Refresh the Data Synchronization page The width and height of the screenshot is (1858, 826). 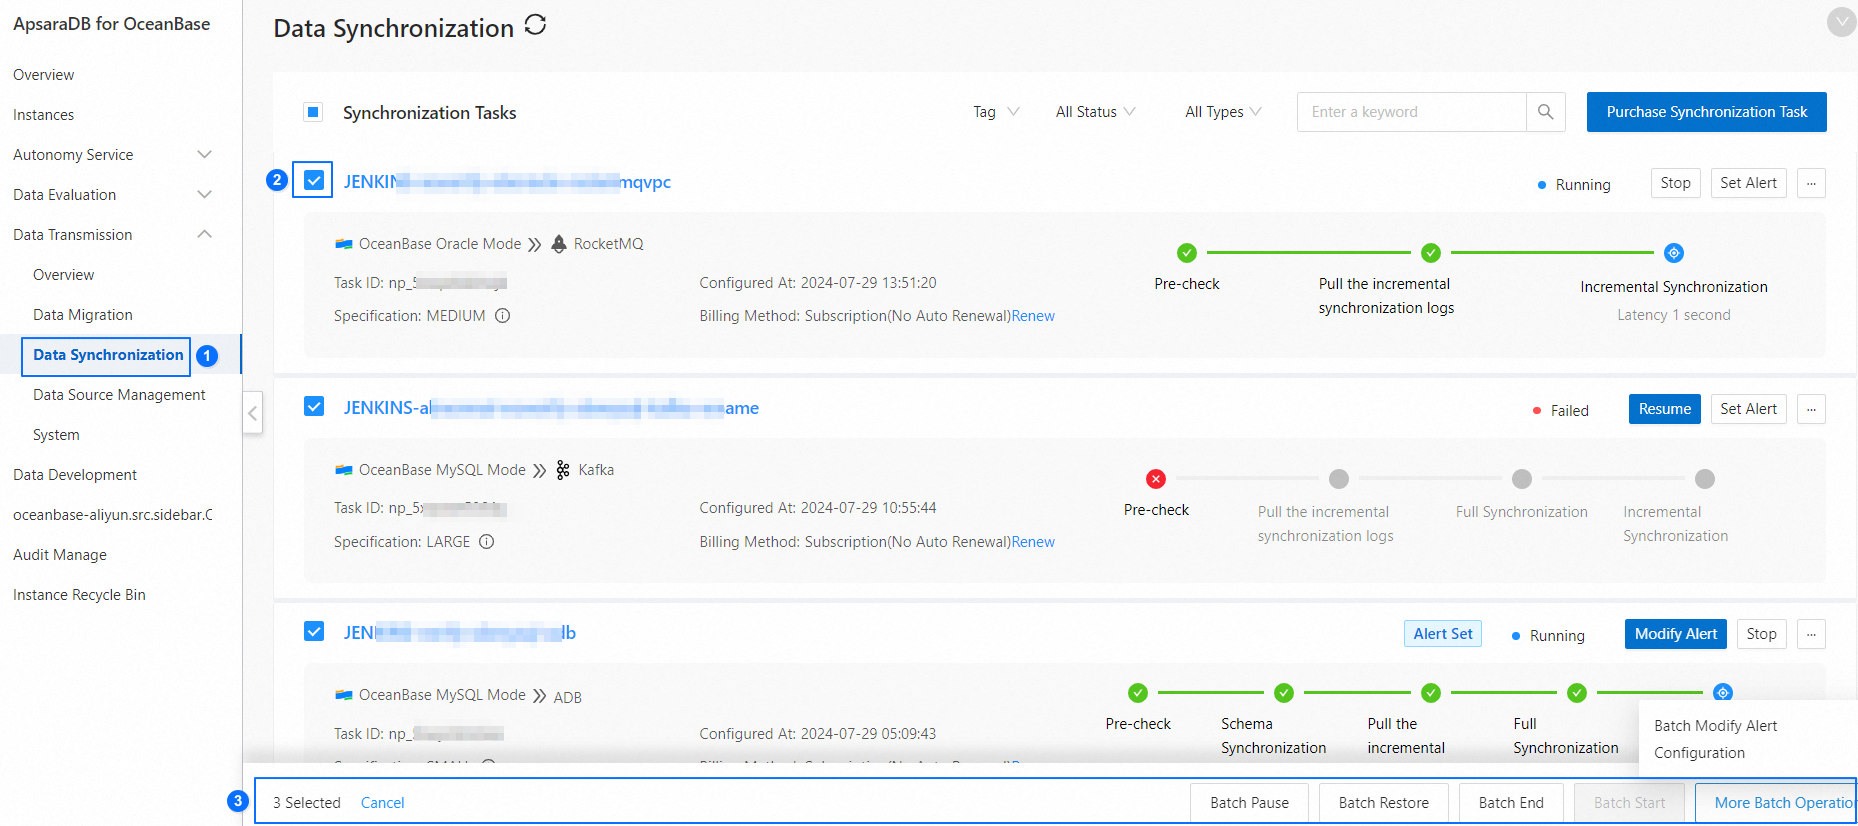coord(535,25)
